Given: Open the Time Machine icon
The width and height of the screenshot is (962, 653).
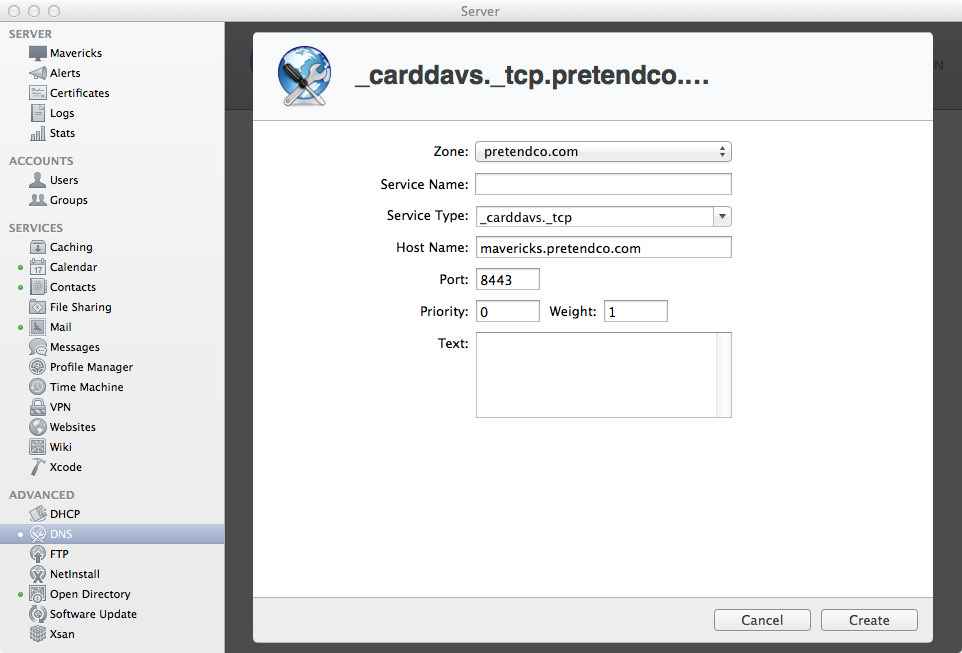Looking at the screenshot, I should 37,387.
